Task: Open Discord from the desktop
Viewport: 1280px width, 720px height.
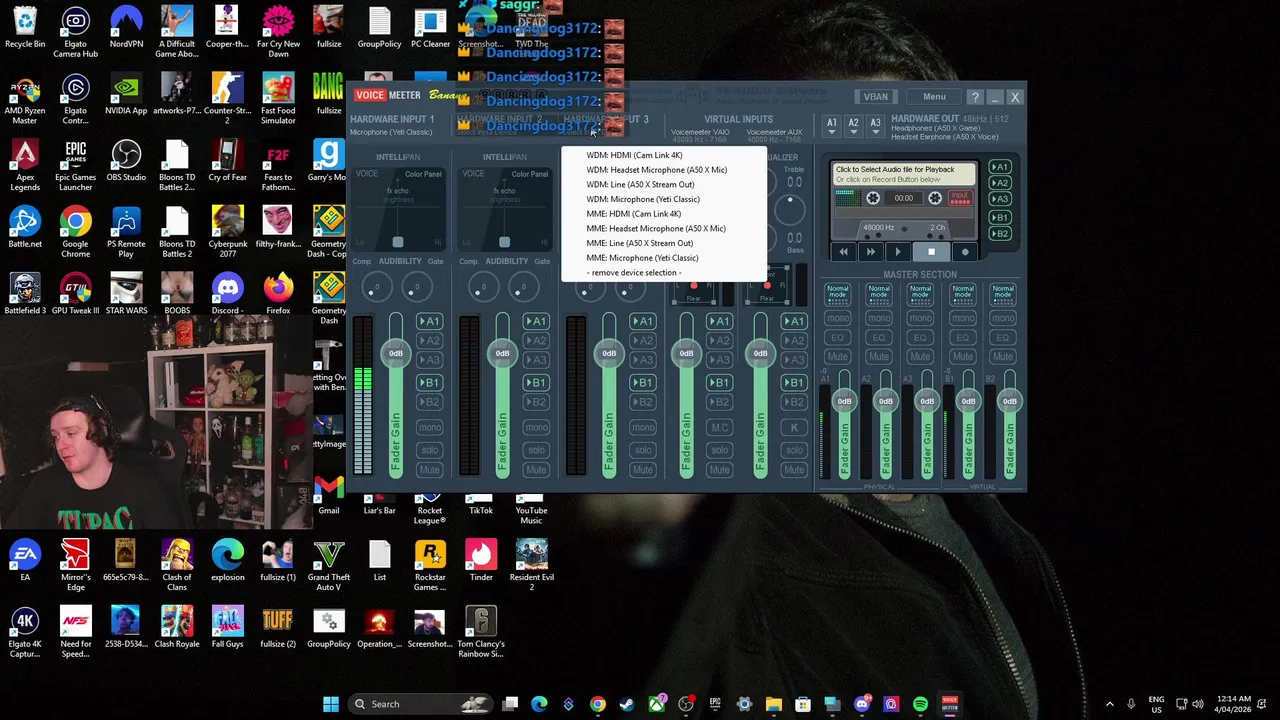Action: pos(227,295)
